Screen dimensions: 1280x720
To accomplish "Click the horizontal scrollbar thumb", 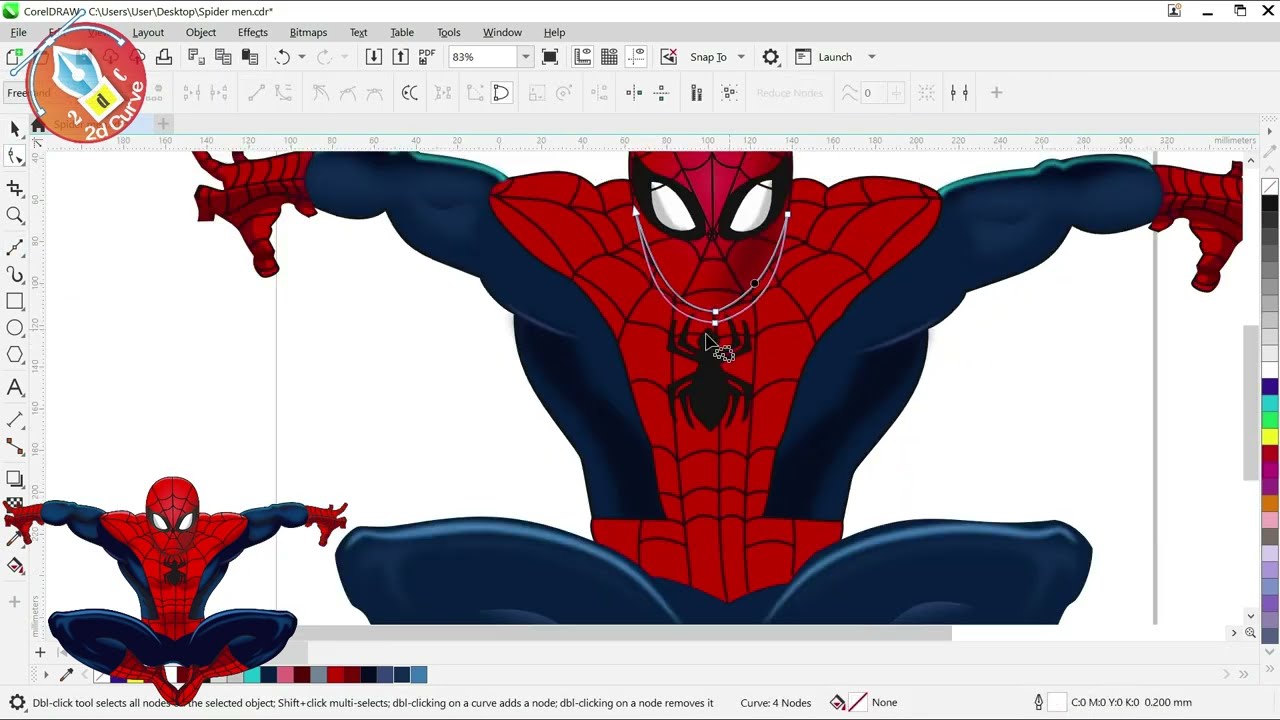I will tap(623, 633).
